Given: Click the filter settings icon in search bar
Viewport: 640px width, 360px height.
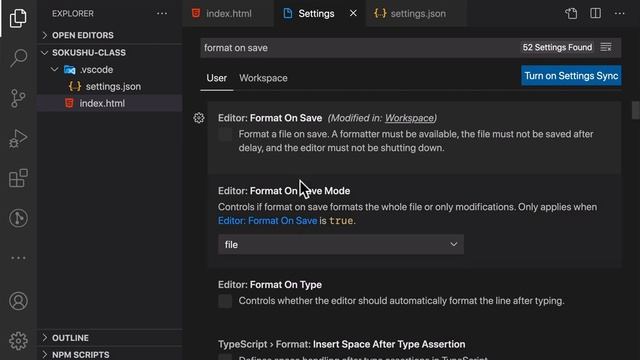Looking at the screenshot, I should (606, 47).
